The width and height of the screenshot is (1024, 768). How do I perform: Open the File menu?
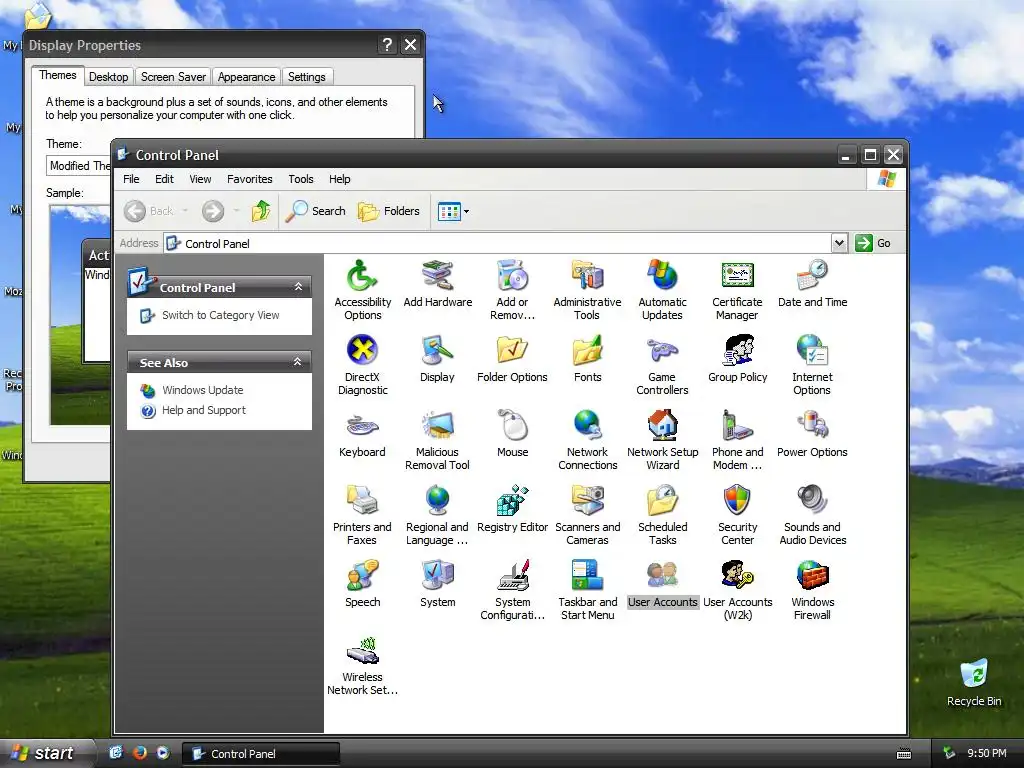131,179
